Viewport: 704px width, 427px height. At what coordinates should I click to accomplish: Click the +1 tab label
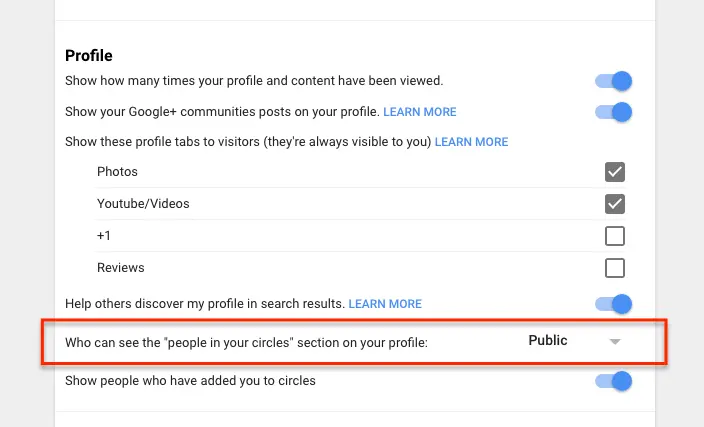tap(104, 236)
